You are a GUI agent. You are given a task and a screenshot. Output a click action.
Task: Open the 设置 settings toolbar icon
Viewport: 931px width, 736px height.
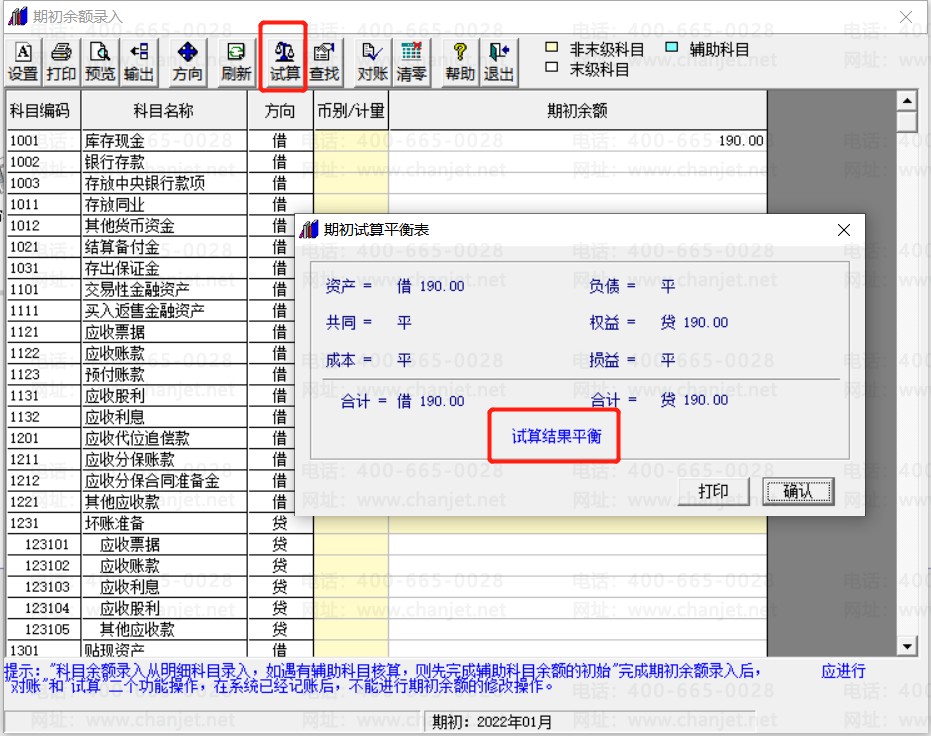coord(23,62)
